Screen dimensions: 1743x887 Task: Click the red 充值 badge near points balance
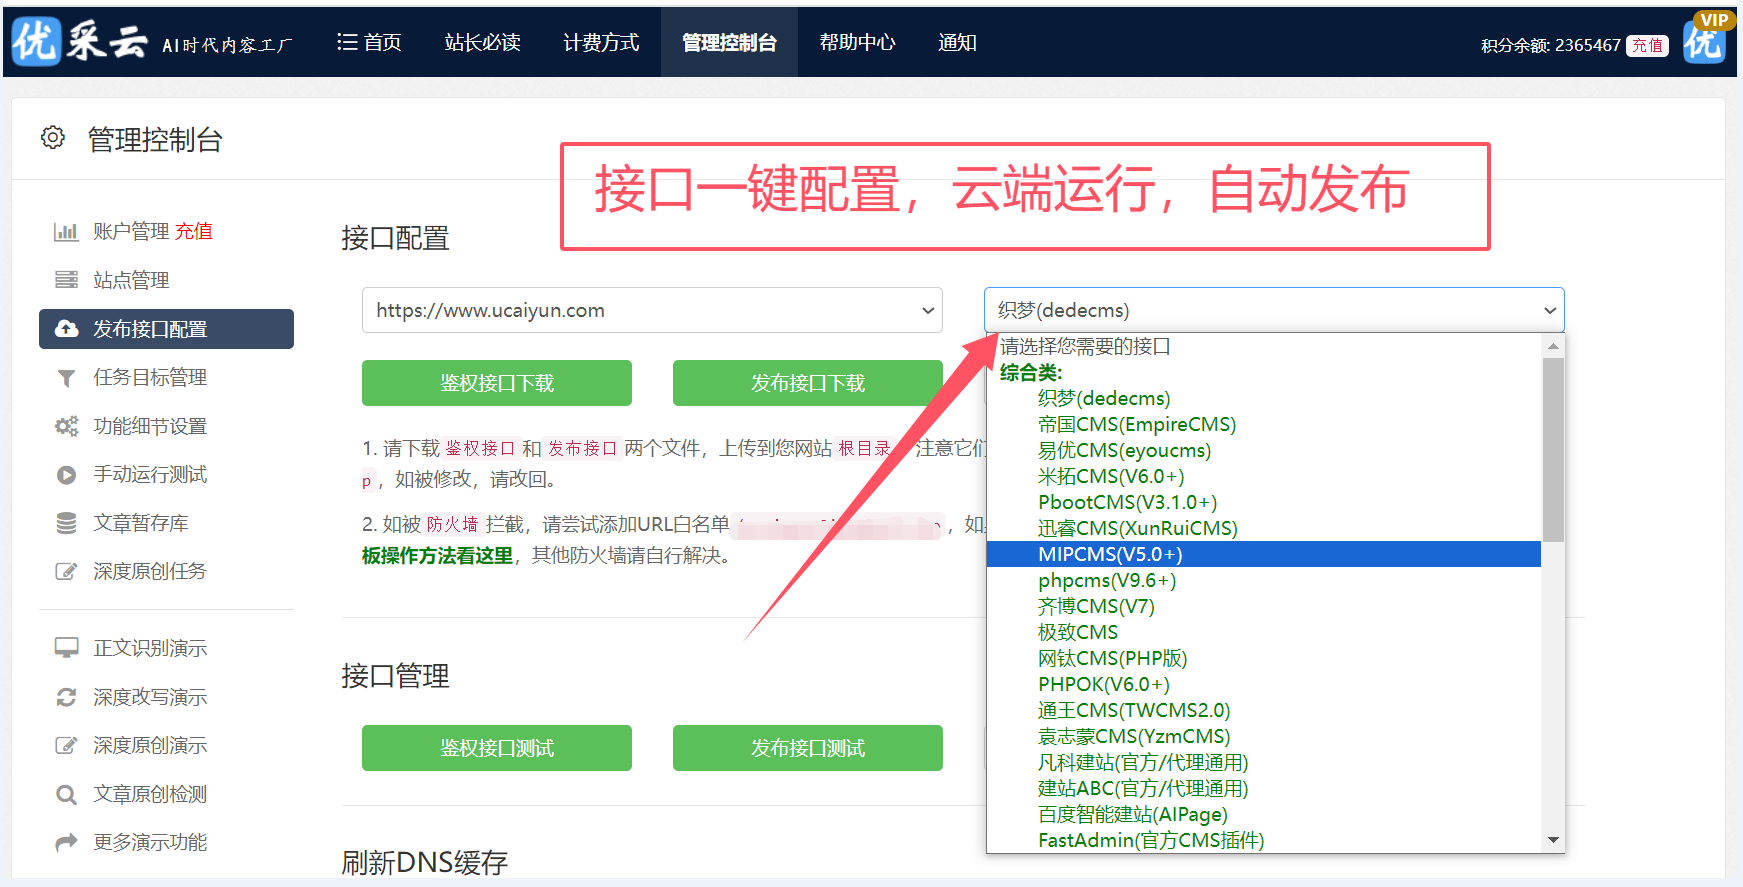(x=1647, y=46)
